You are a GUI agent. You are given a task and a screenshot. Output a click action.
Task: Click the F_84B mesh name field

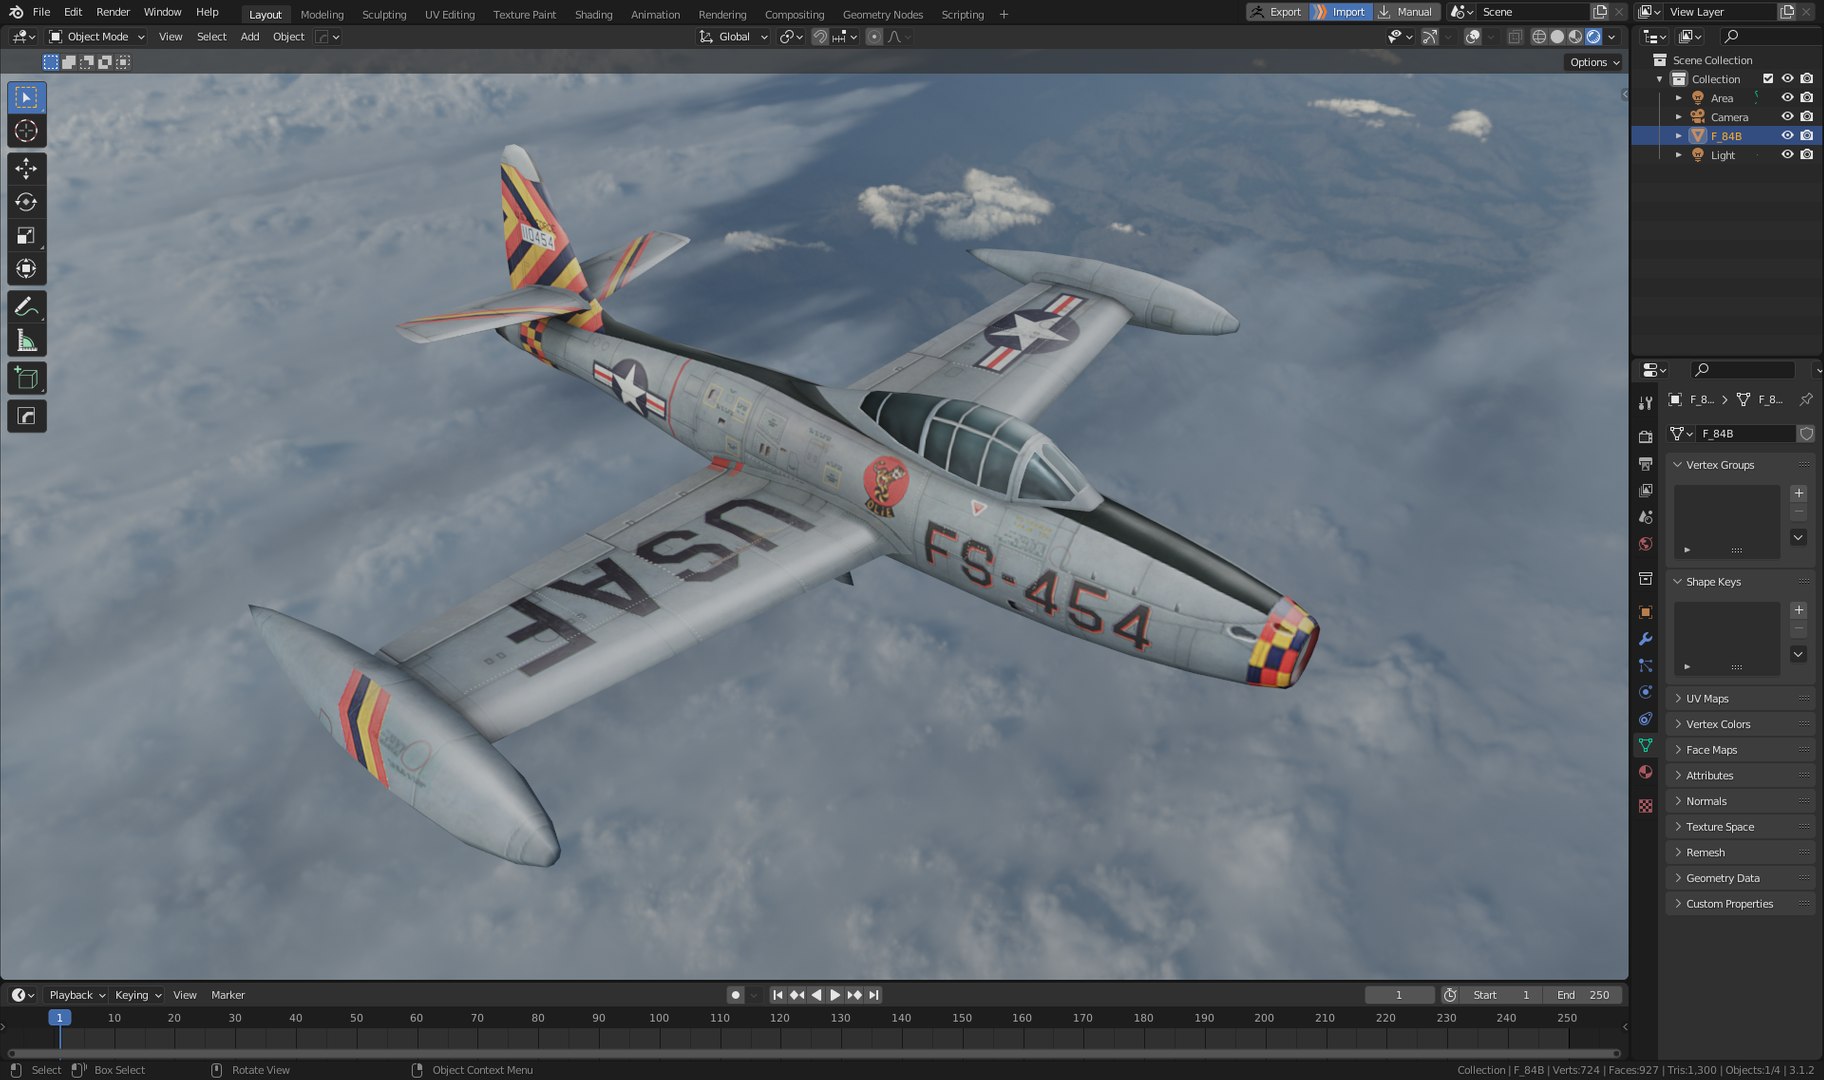tap(1747, 434)
